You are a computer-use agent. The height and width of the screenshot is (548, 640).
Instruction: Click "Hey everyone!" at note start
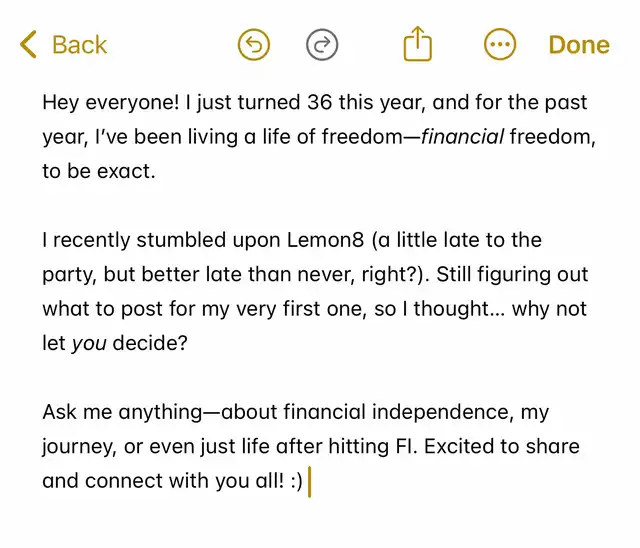111,102
